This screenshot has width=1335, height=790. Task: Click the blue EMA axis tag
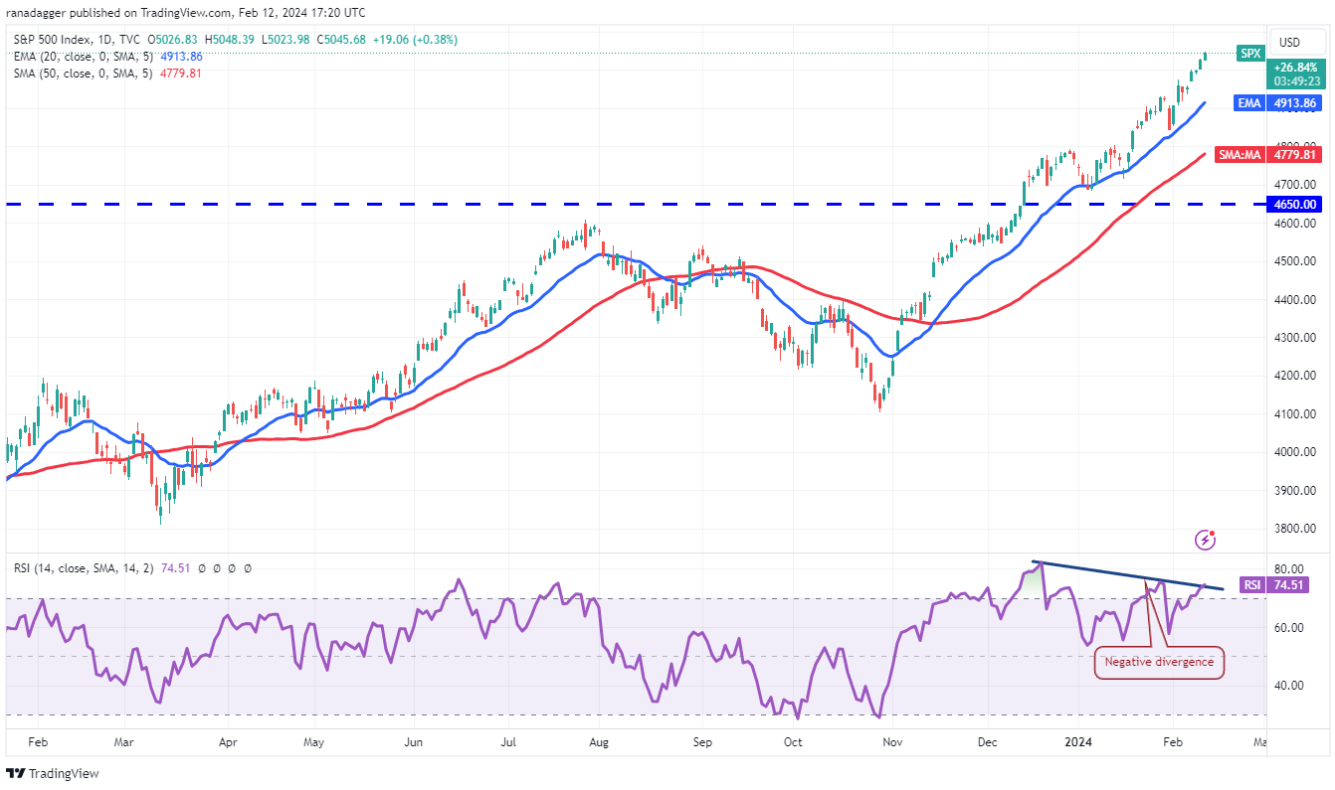click(1250, 103)
